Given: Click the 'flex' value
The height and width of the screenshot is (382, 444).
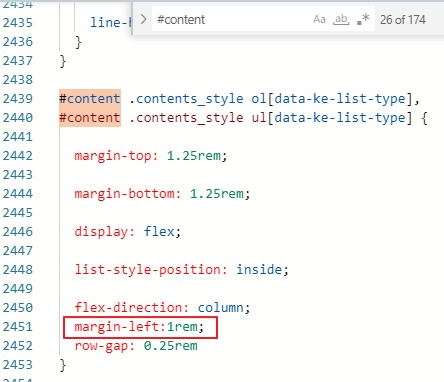Looking at the screenshot, I should (x=159, y=232).
